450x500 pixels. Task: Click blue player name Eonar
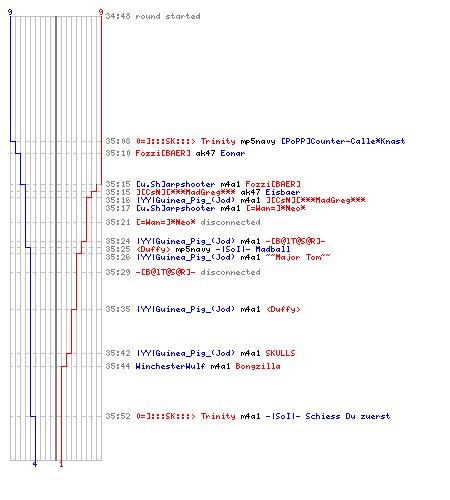point(233,153)
